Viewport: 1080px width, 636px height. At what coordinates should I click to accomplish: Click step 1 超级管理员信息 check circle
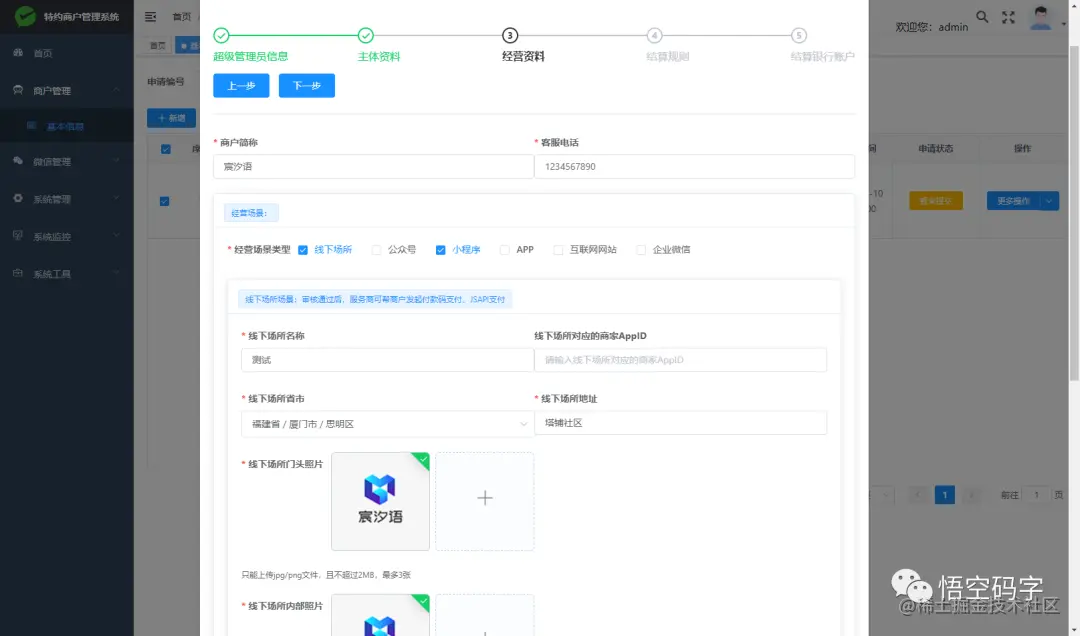click(x=221, y=35)
